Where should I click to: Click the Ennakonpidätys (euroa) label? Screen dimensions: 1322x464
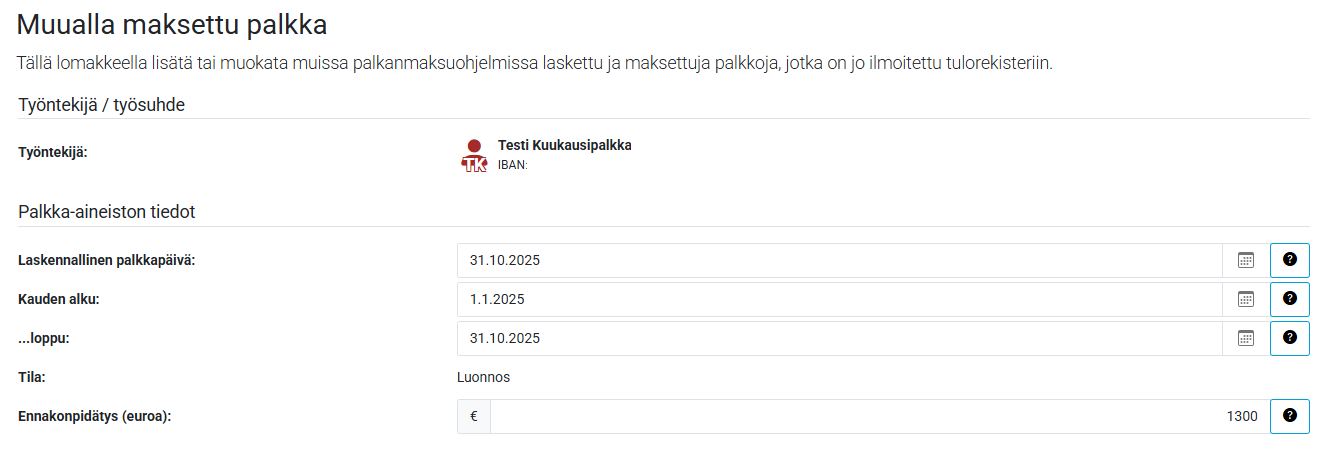click(x=95, y=416)
